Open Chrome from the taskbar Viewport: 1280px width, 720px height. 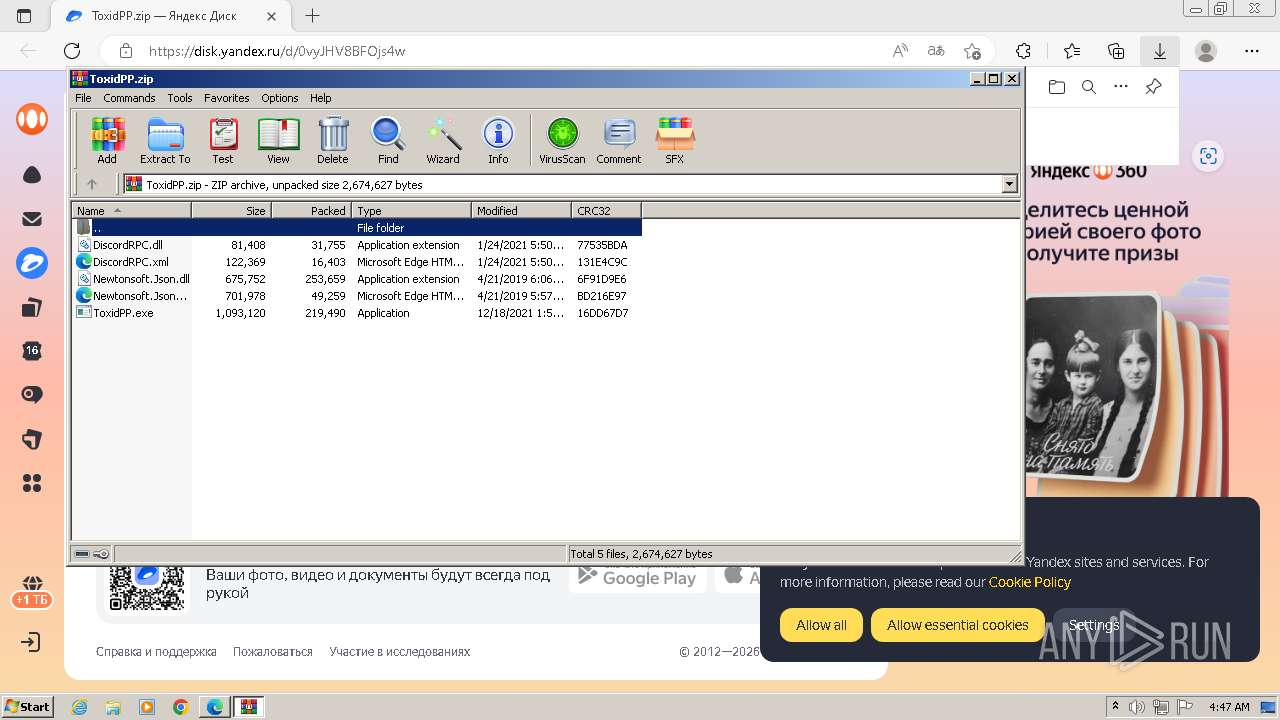click(x=181, y=707)
